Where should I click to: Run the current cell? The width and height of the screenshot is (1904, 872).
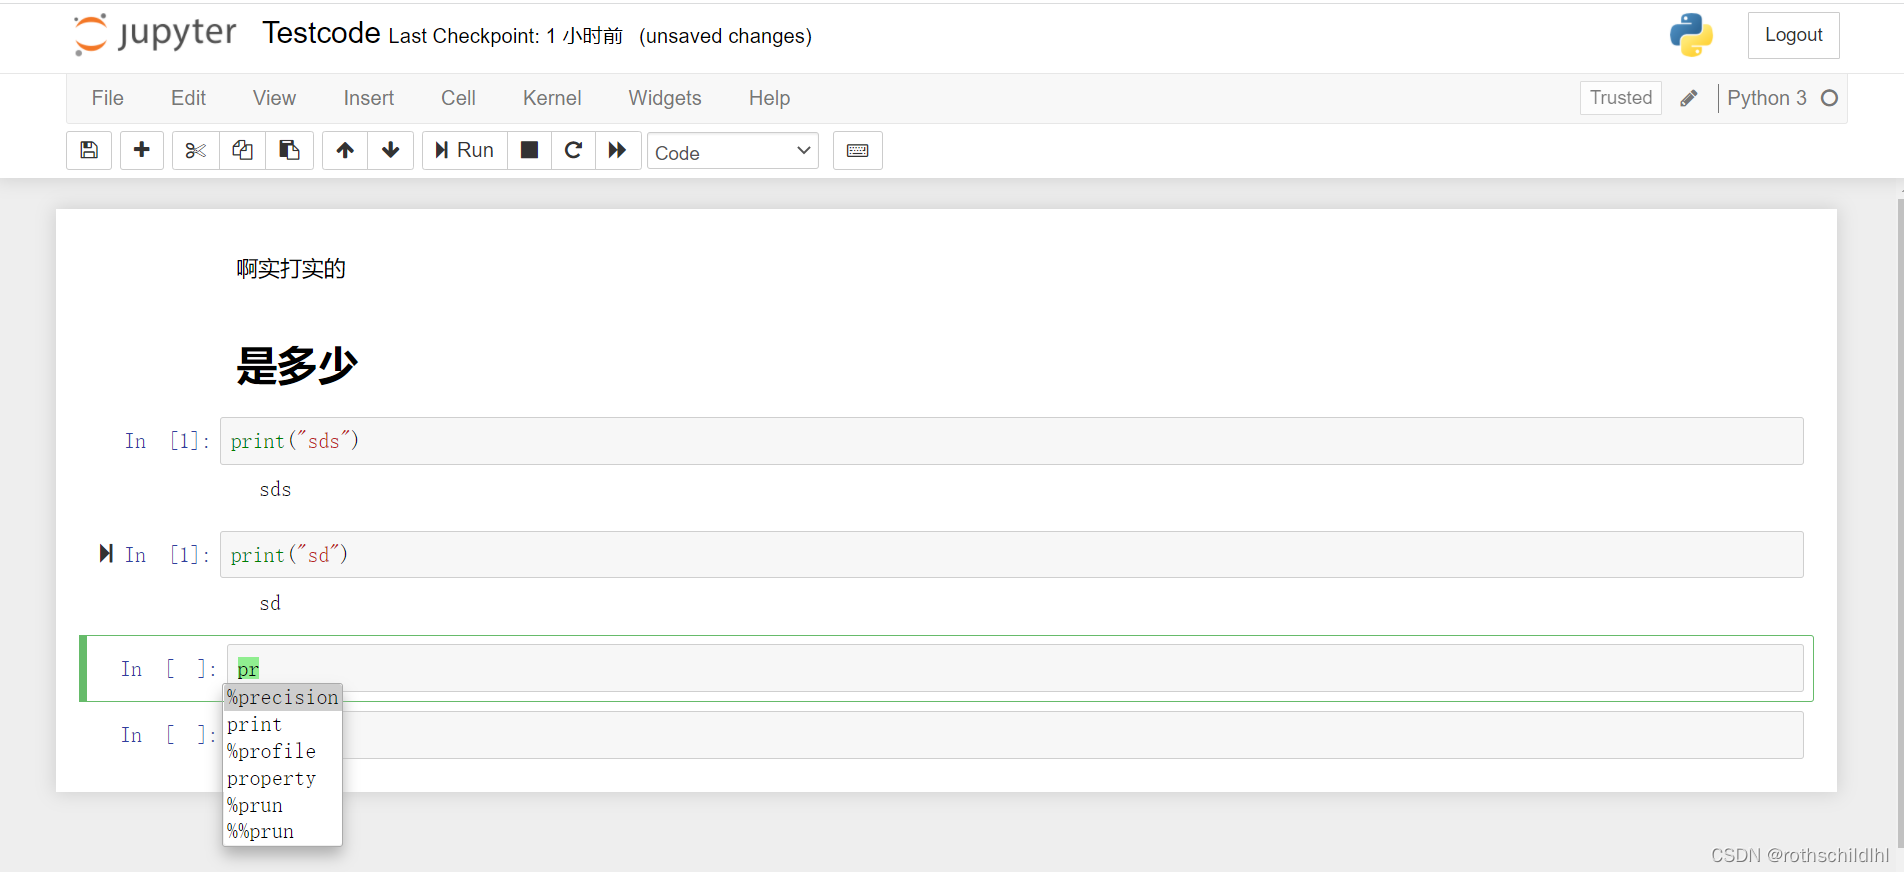465,150
